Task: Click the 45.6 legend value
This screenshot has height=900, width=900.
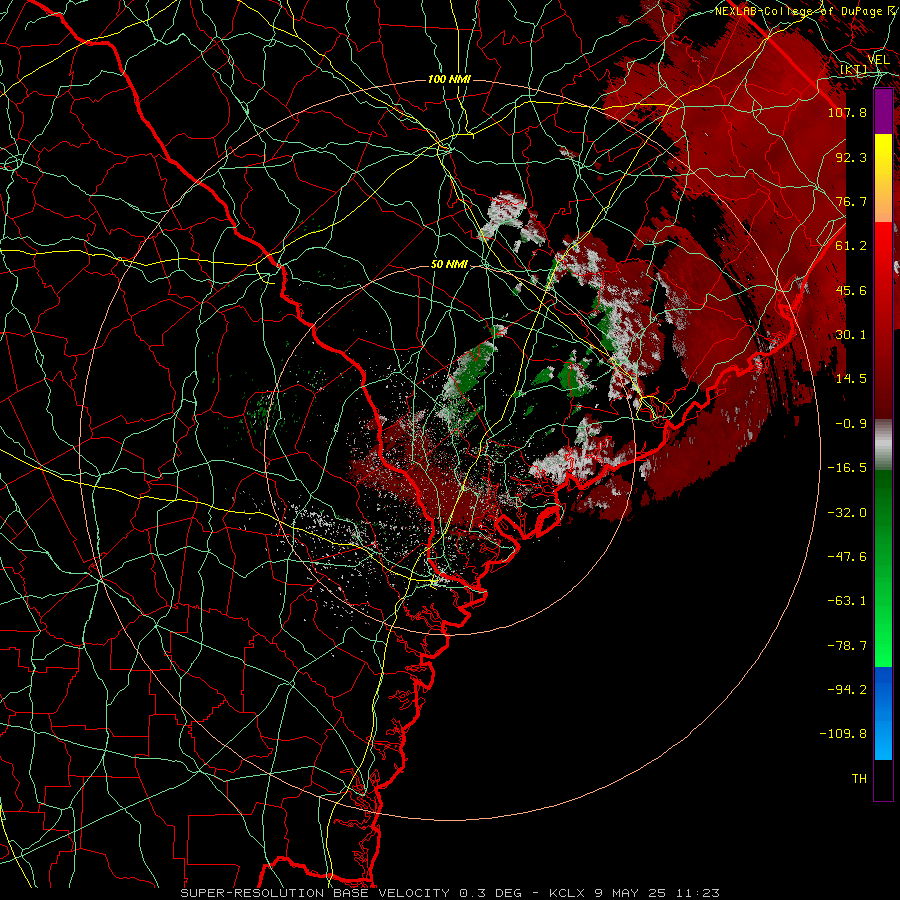Action: (x=851, y=290)
